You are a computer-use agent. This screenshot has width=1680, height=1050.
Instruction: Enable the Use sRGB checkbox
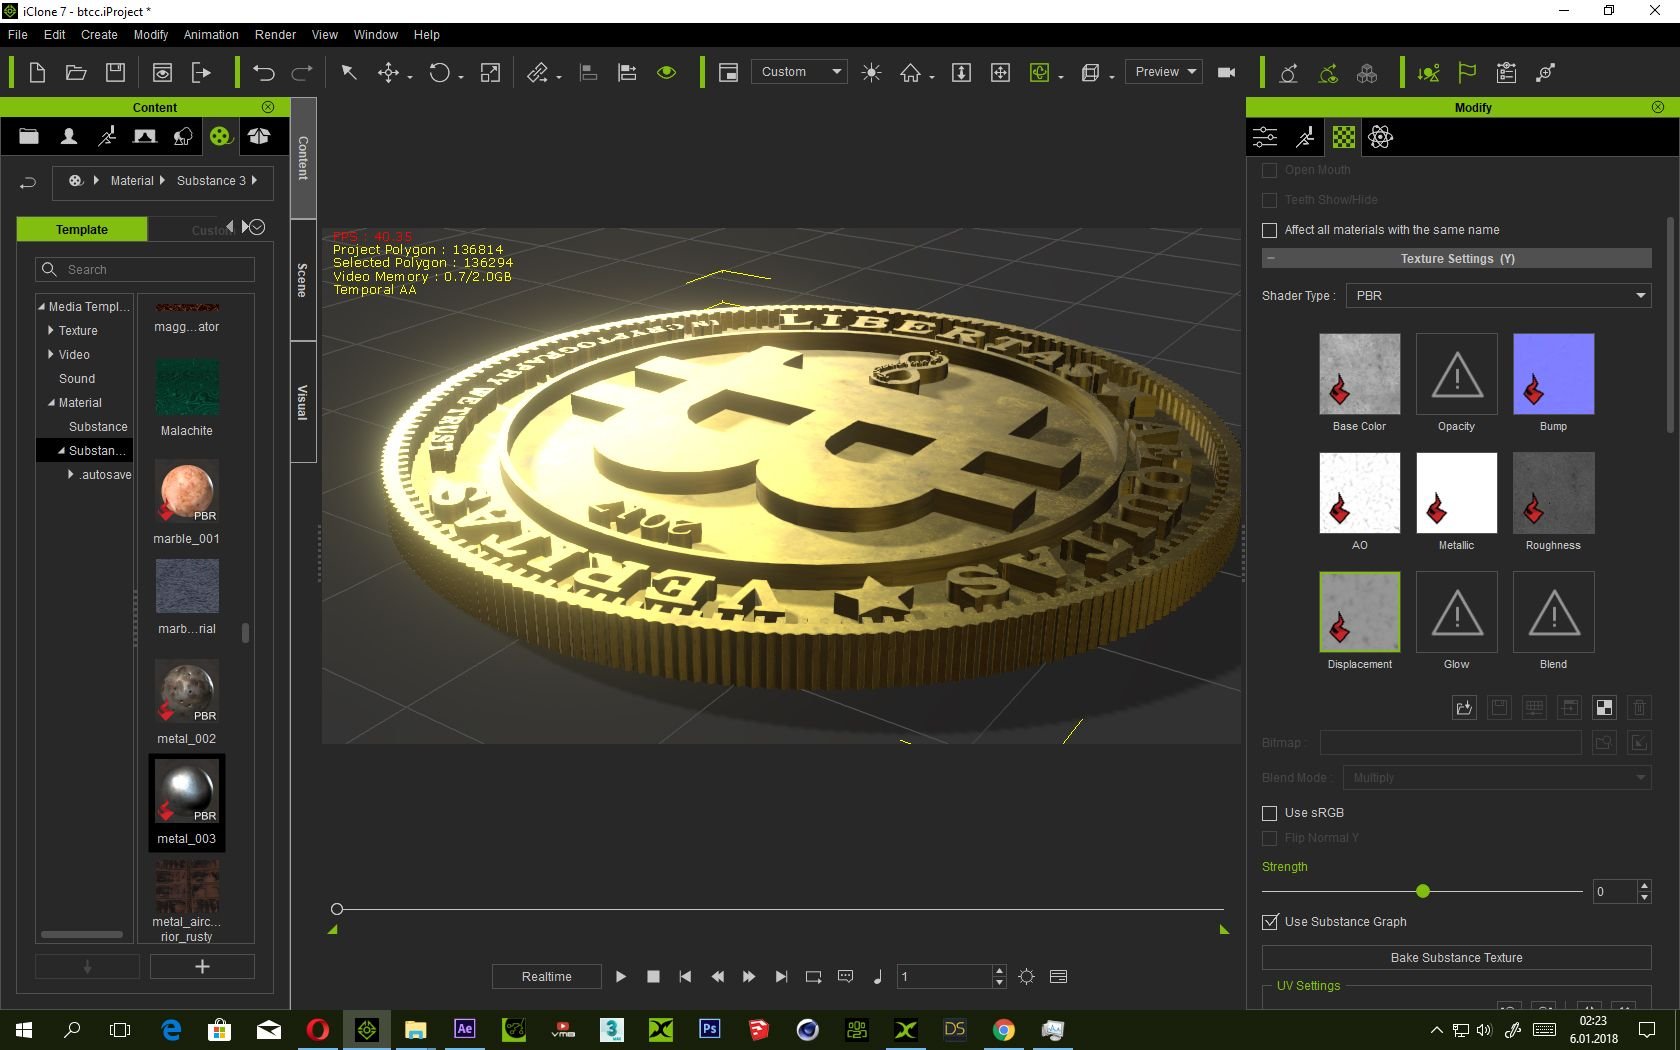[1270, 813]
